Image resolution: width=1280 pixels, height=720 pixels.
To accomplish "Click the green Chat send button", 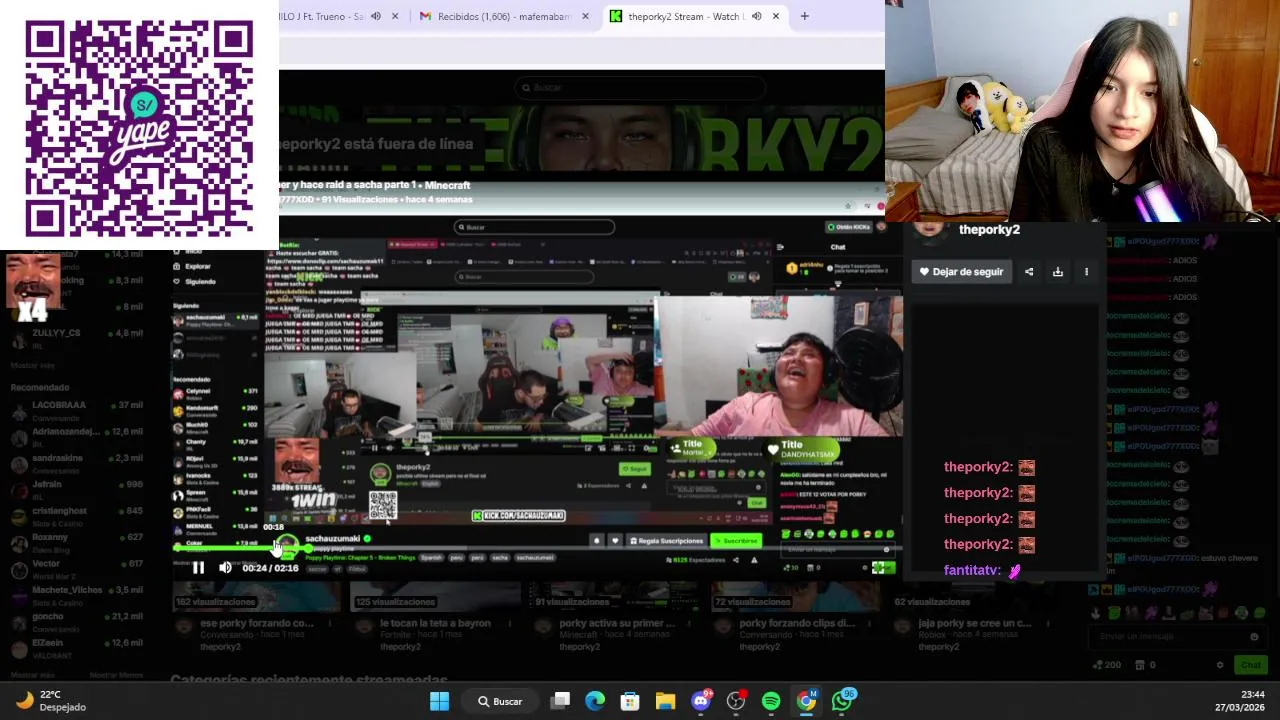I will 1250,665.
